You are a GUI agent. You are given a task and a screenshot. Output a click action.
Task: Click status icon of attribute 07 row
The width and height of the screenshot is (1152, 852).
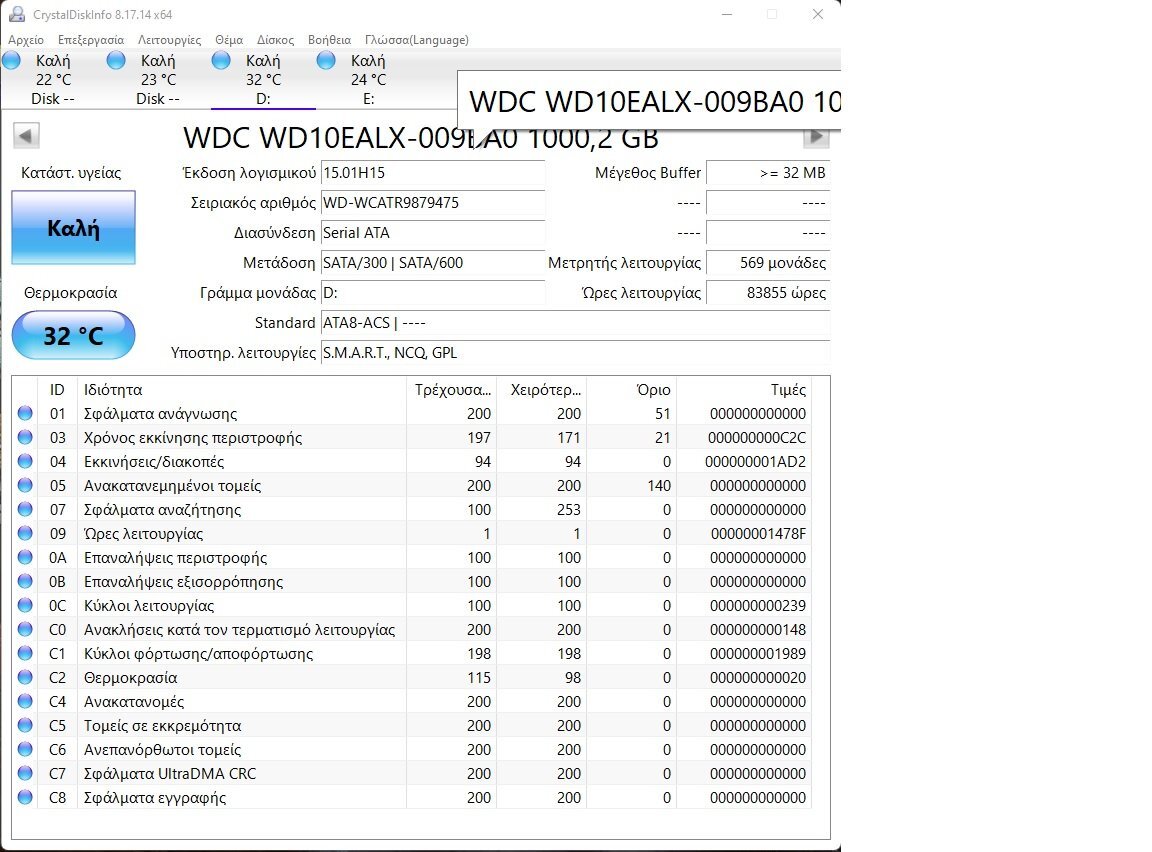tap(25, 510)
